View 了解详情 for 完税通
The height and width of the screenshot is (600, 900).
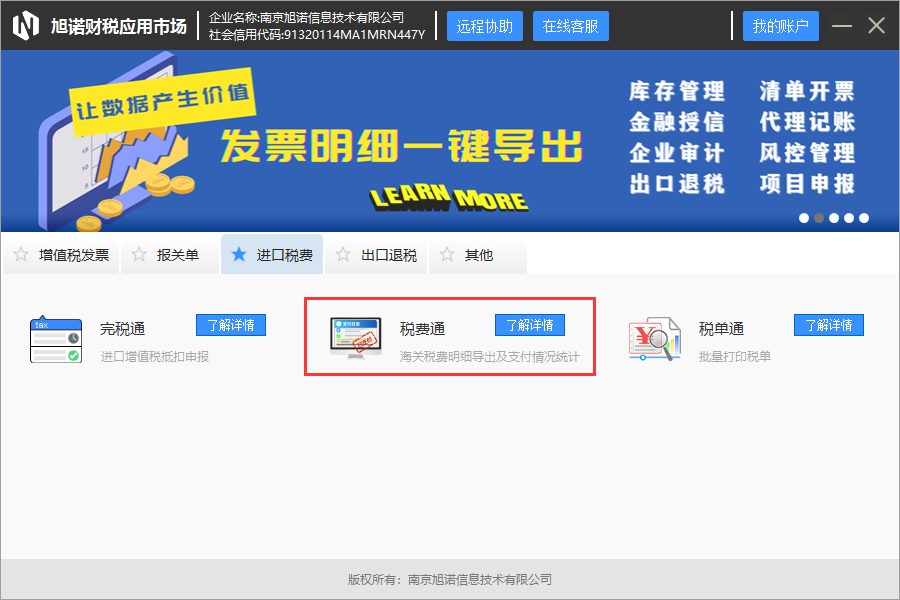[x=231, y=325]
